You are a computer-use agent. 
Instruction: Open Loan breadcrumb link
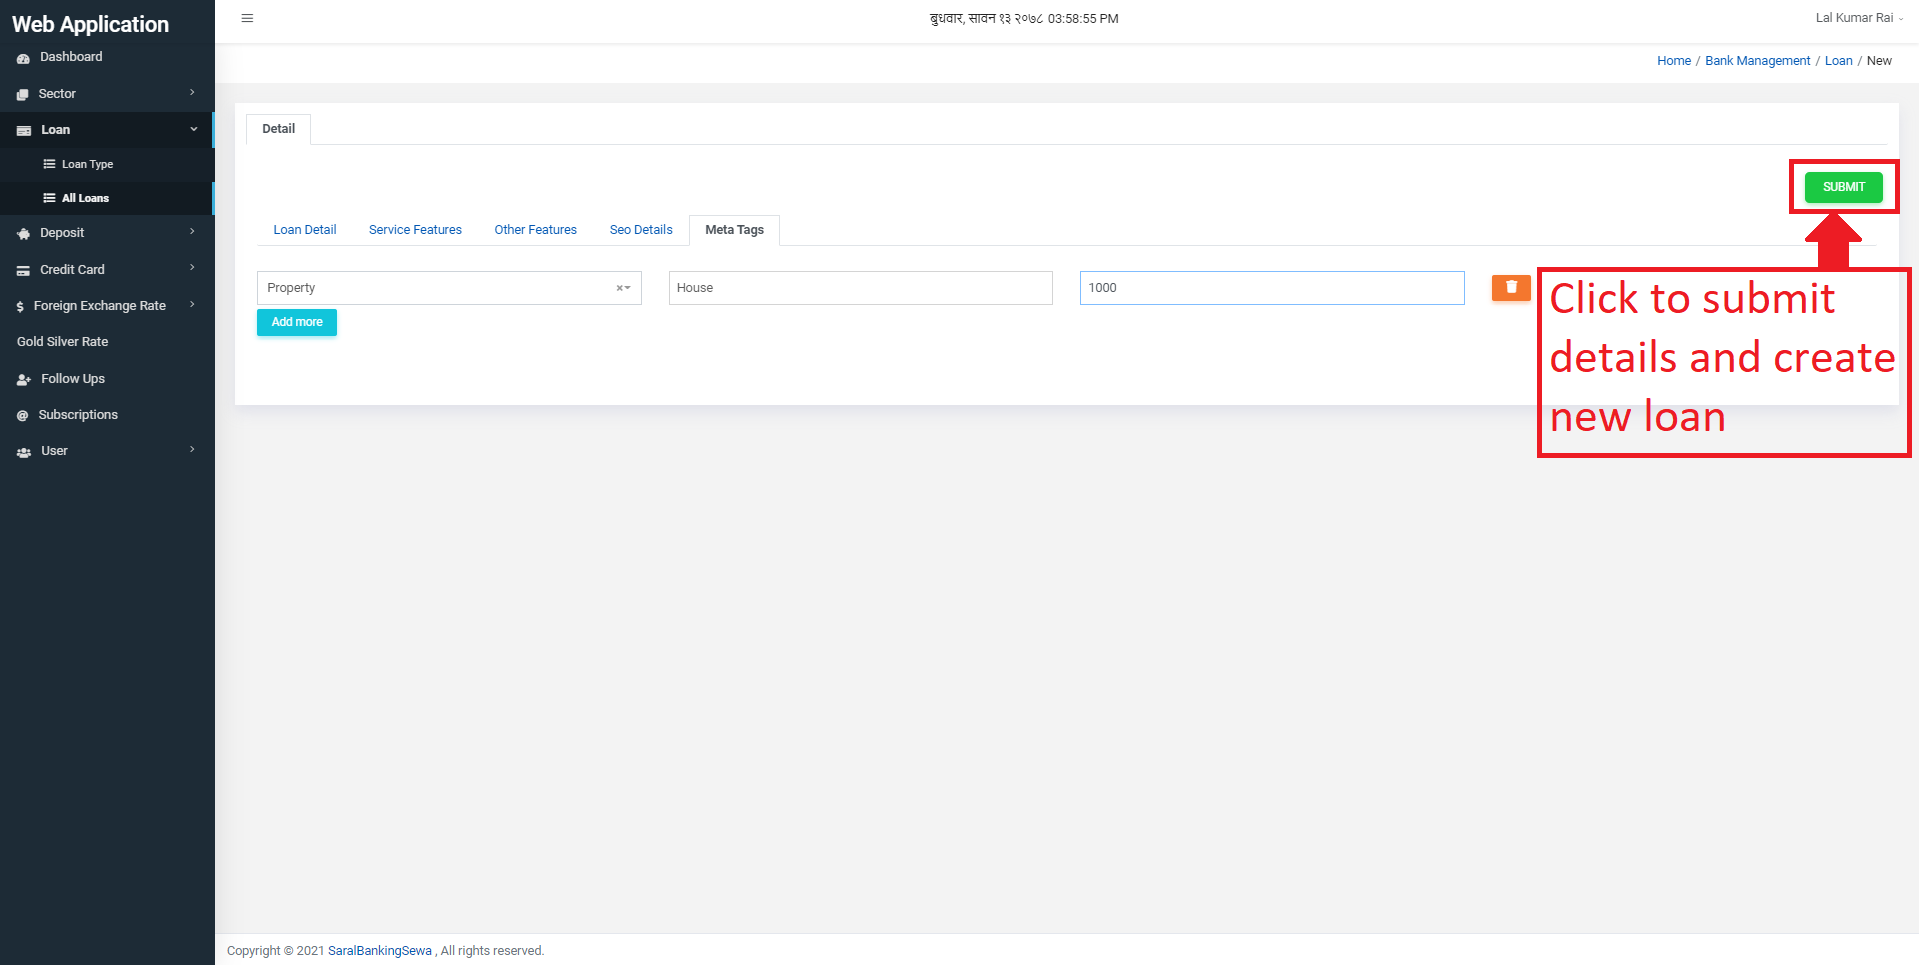[1838, 61]
